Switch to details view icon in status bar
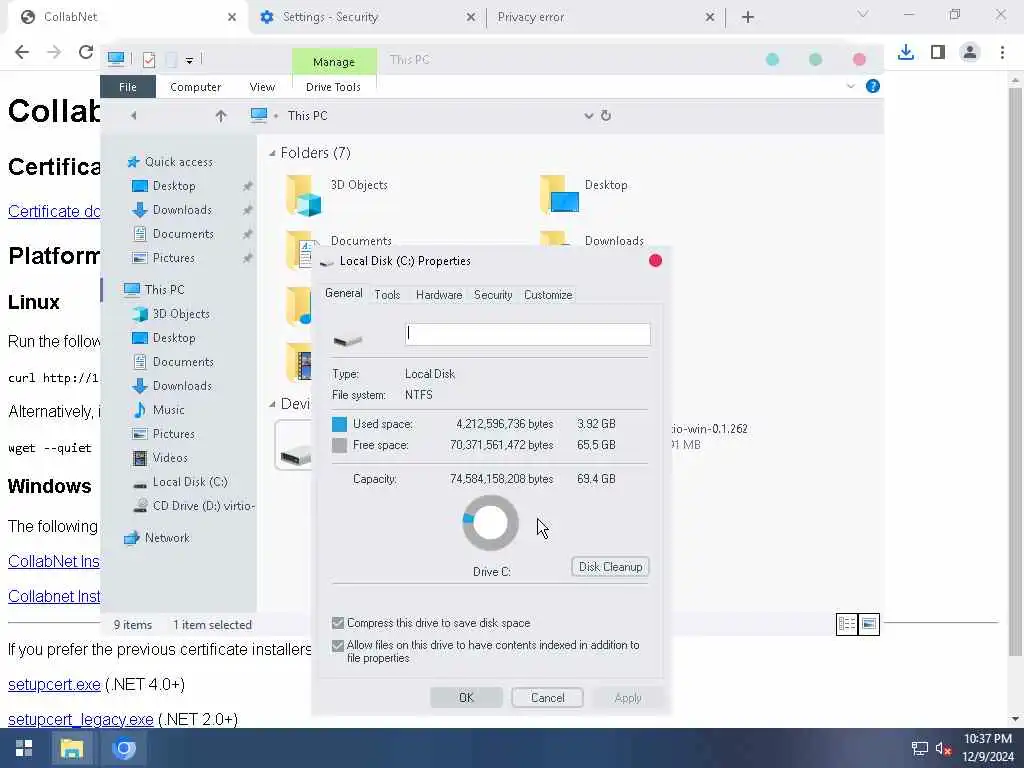The width and height of the screenshot is (1024, 768). pyautogui.click(x=847, y=624)
